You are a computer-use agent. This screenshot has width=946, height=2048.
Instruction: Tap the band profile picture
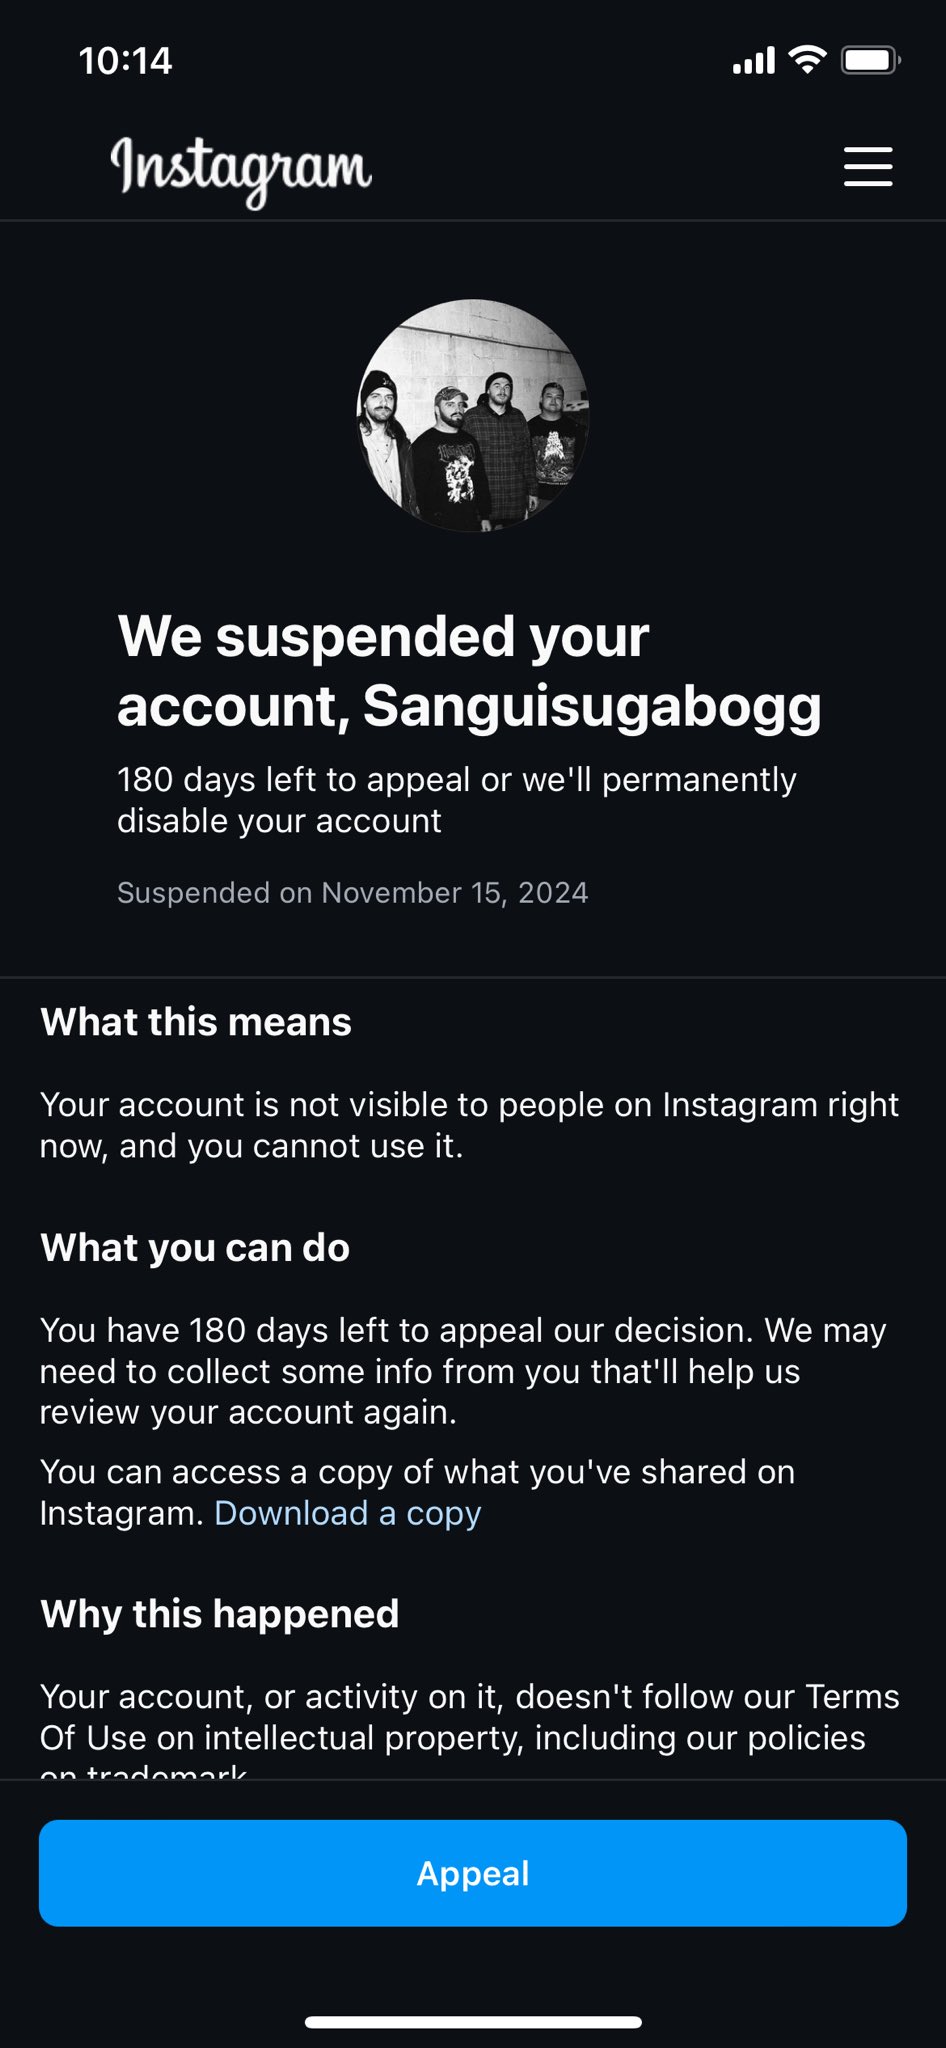coord(473,415)
